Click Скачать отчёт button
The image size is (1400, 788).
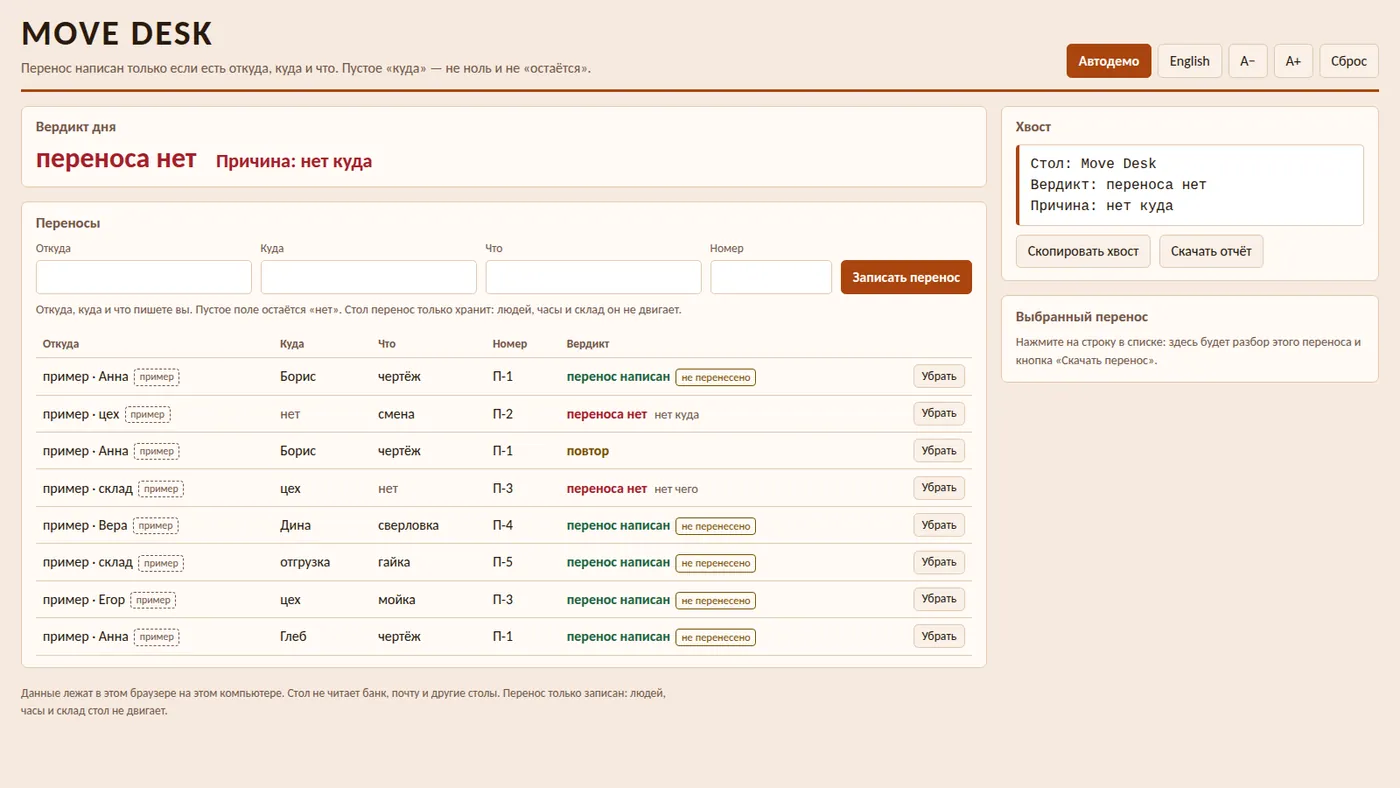pos(1211,251)
